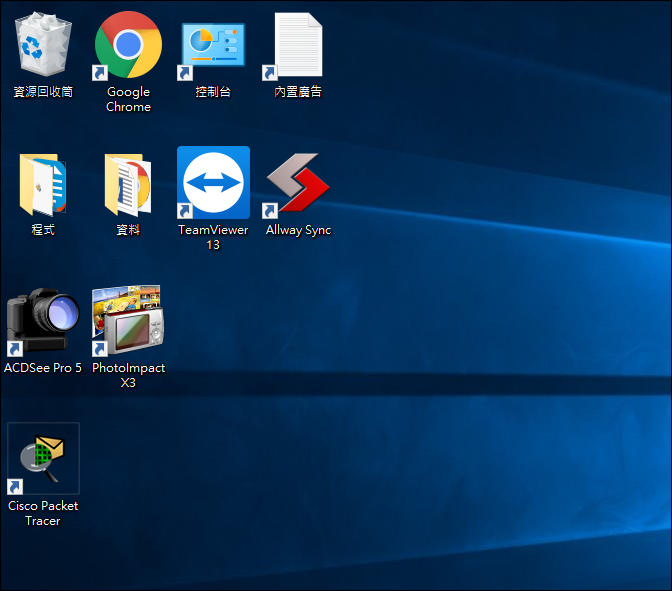
Task: Click the "PhotoImpact X3" label text
Action: coord(128,375)
